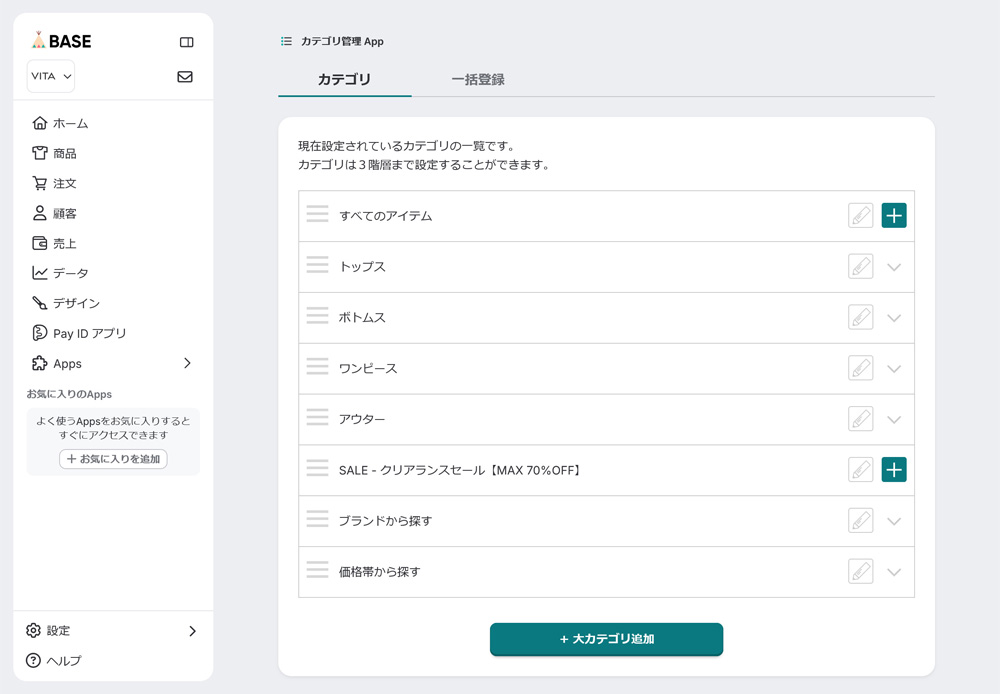The height and width of the screenshot is (694, 1000).
Task: Open the help question mark item
Action: click(x=54, y=661)
